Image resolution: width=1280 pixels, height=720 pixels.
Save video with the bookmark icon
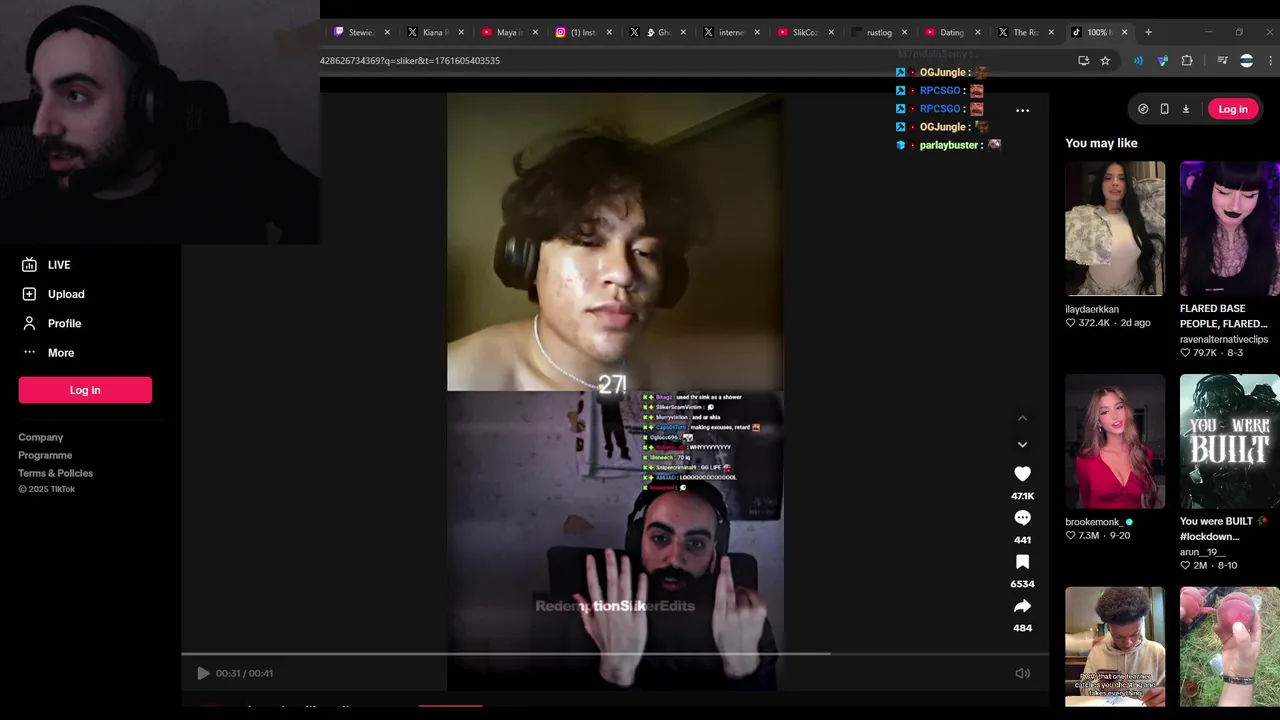(x=1022, y=562)
